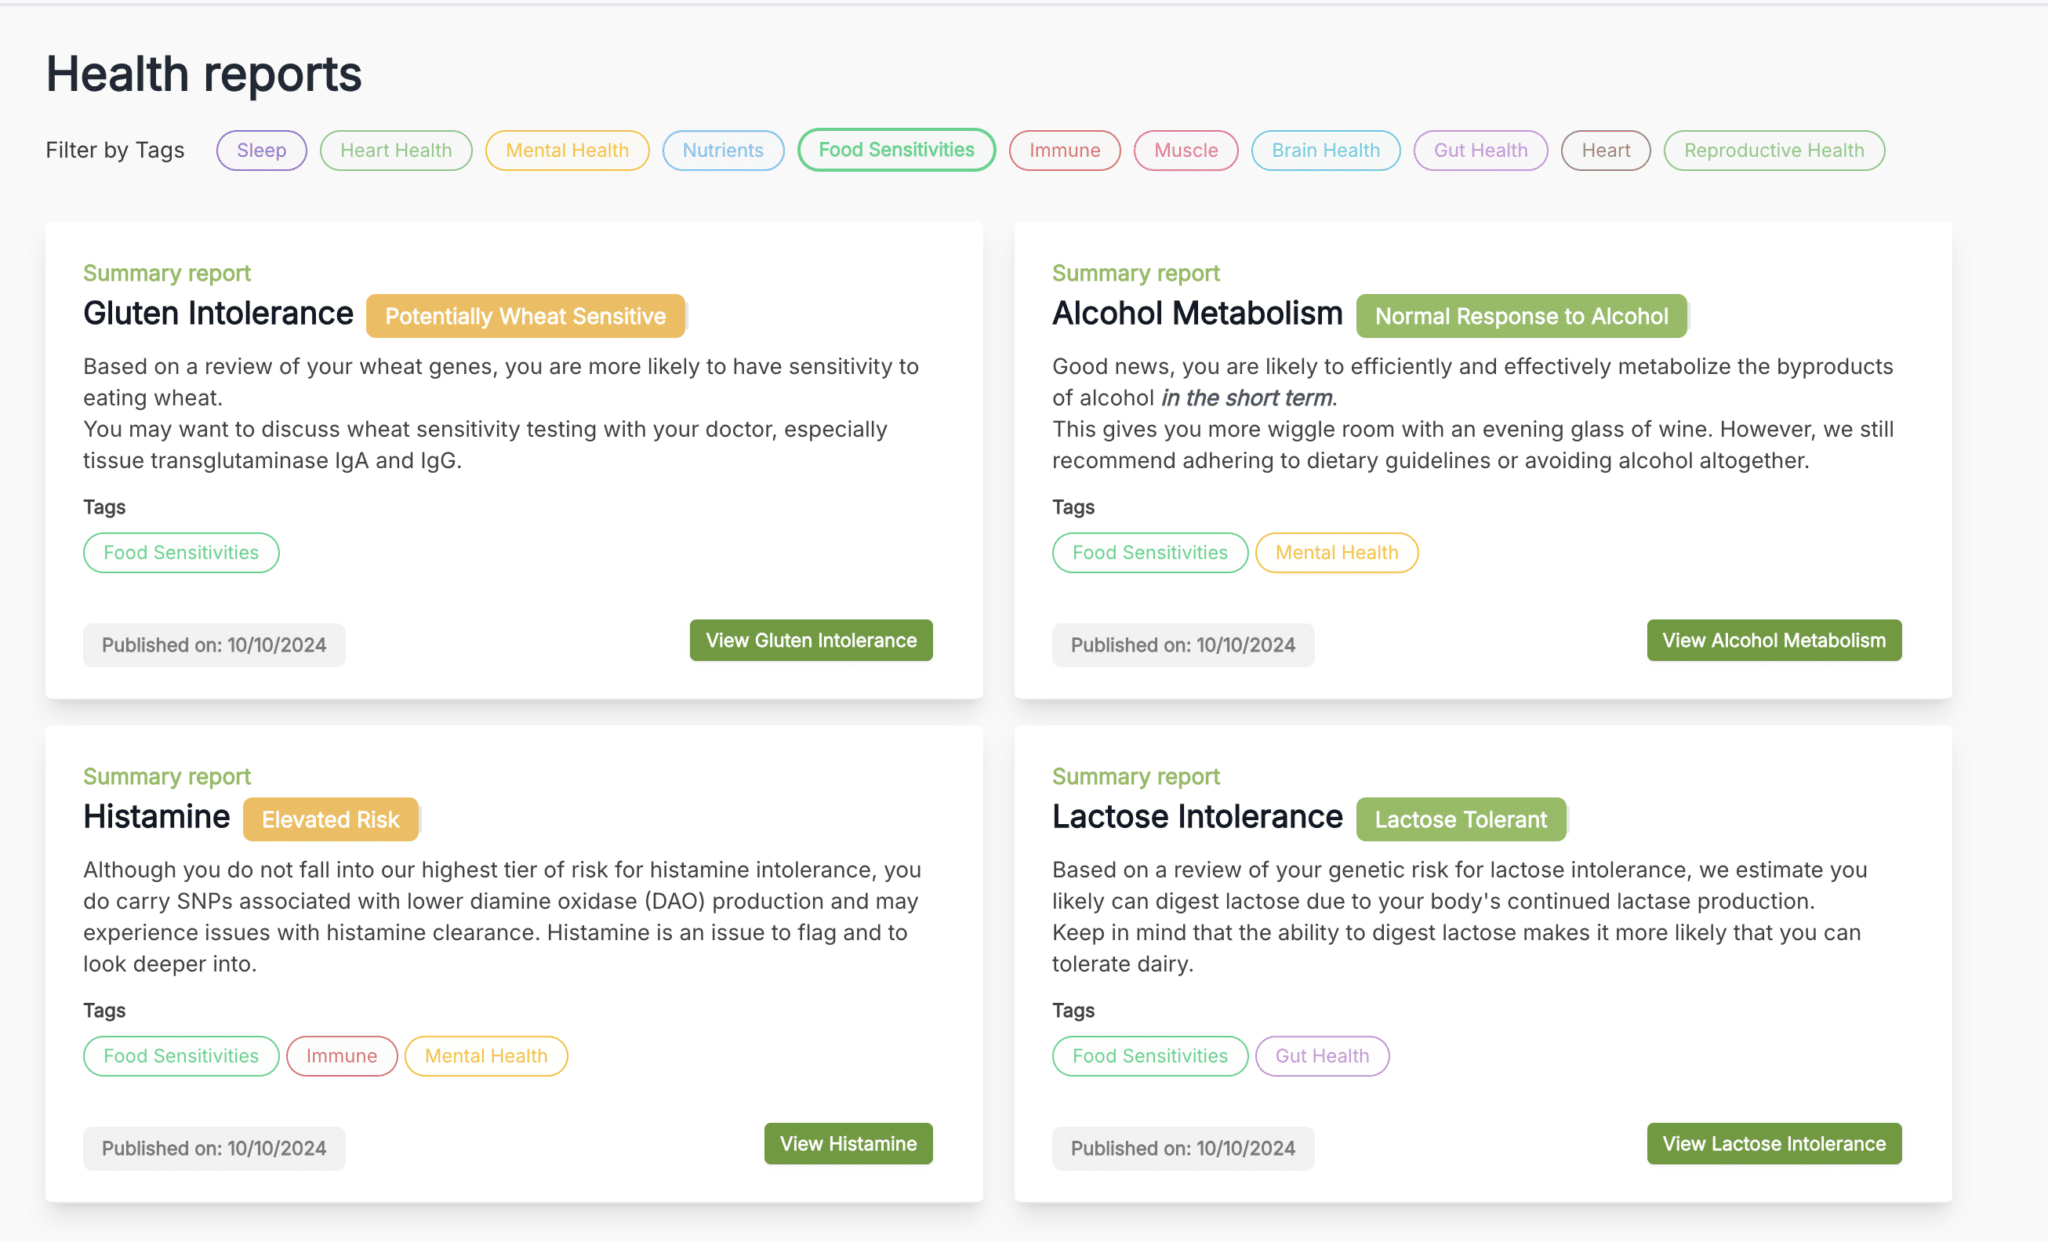The image size is (2048, 1242).
Task: Click the Potentially Wheat Sensitive badge
Action: (x=525, y=316)
